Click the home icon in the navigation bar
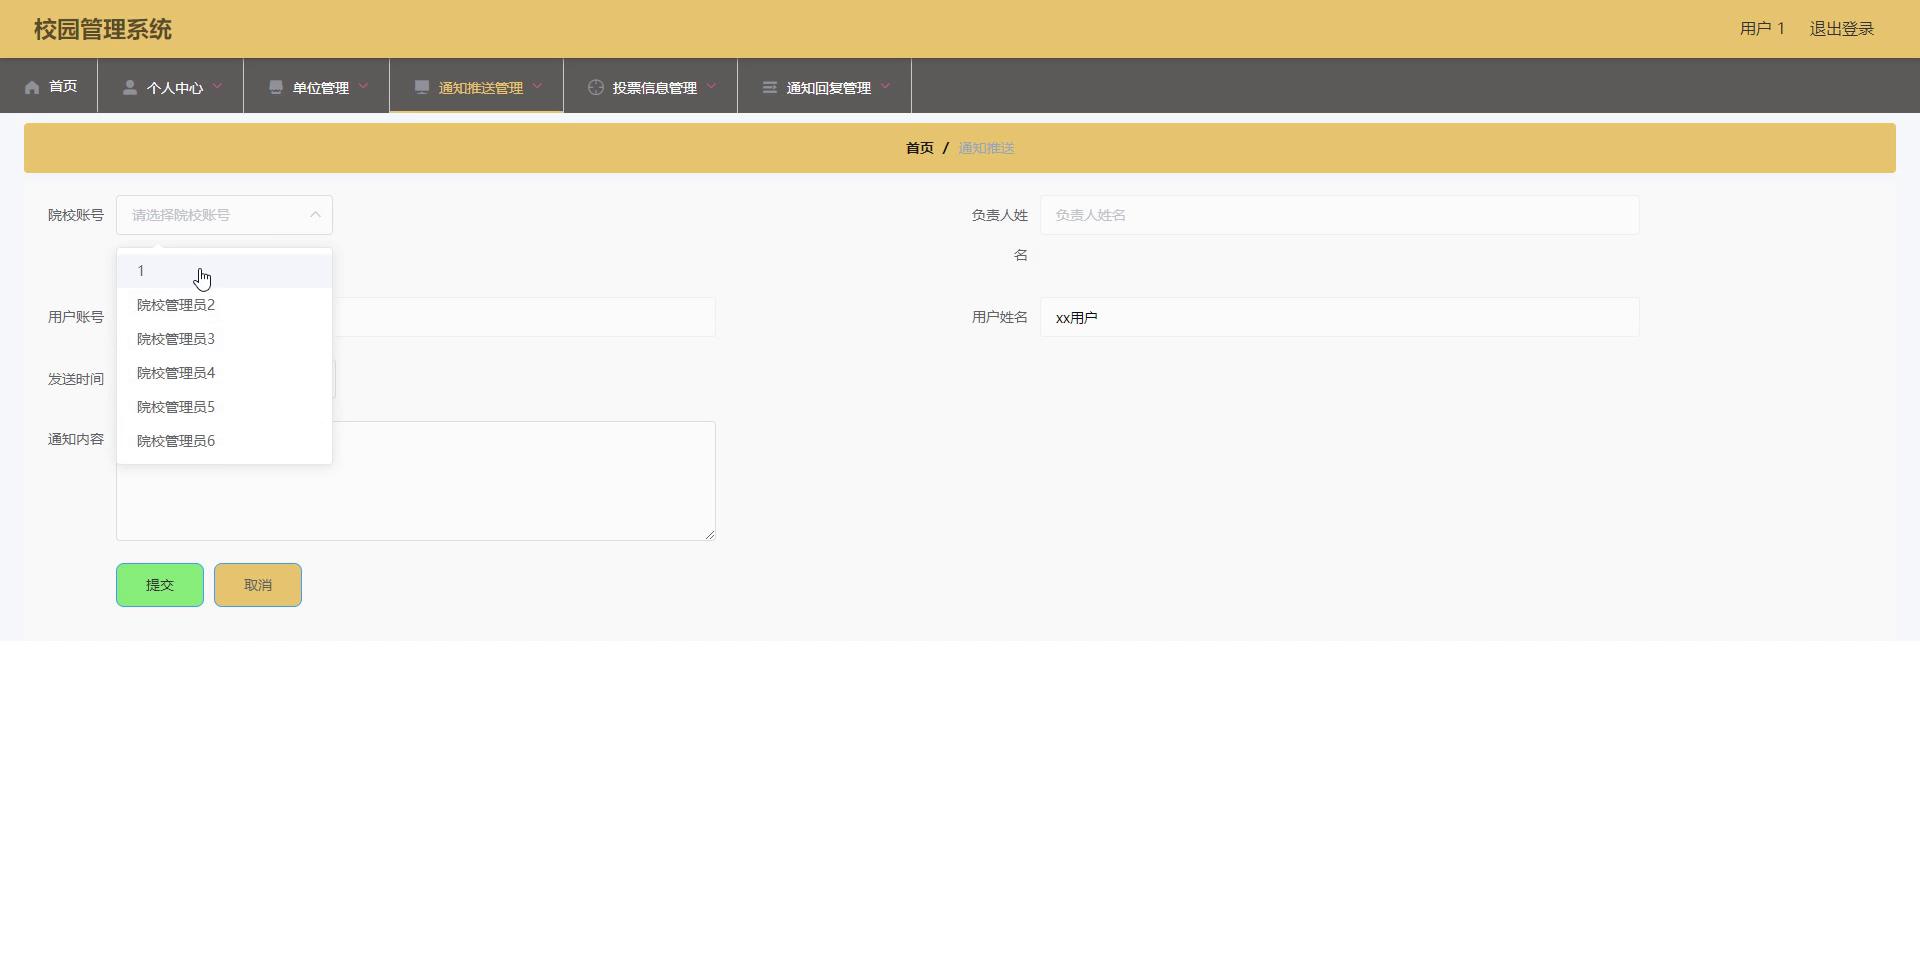1920x960 pixels. pos(32,87)
